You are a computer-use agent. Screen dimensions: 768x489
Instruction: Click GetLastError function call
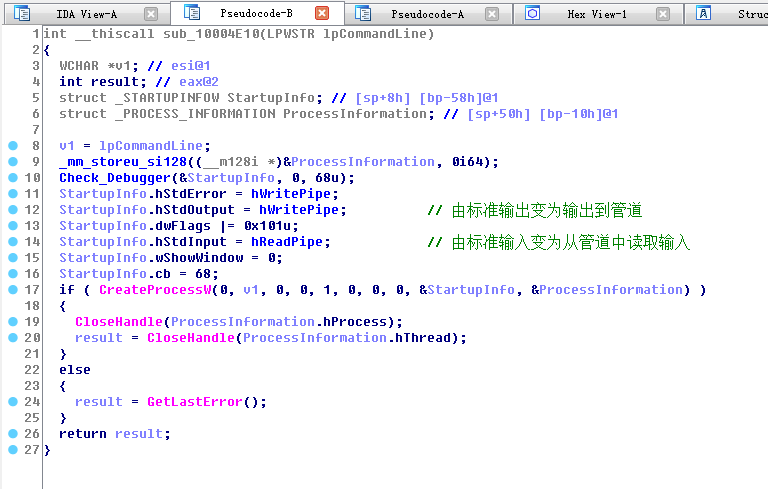click(195, 402)
